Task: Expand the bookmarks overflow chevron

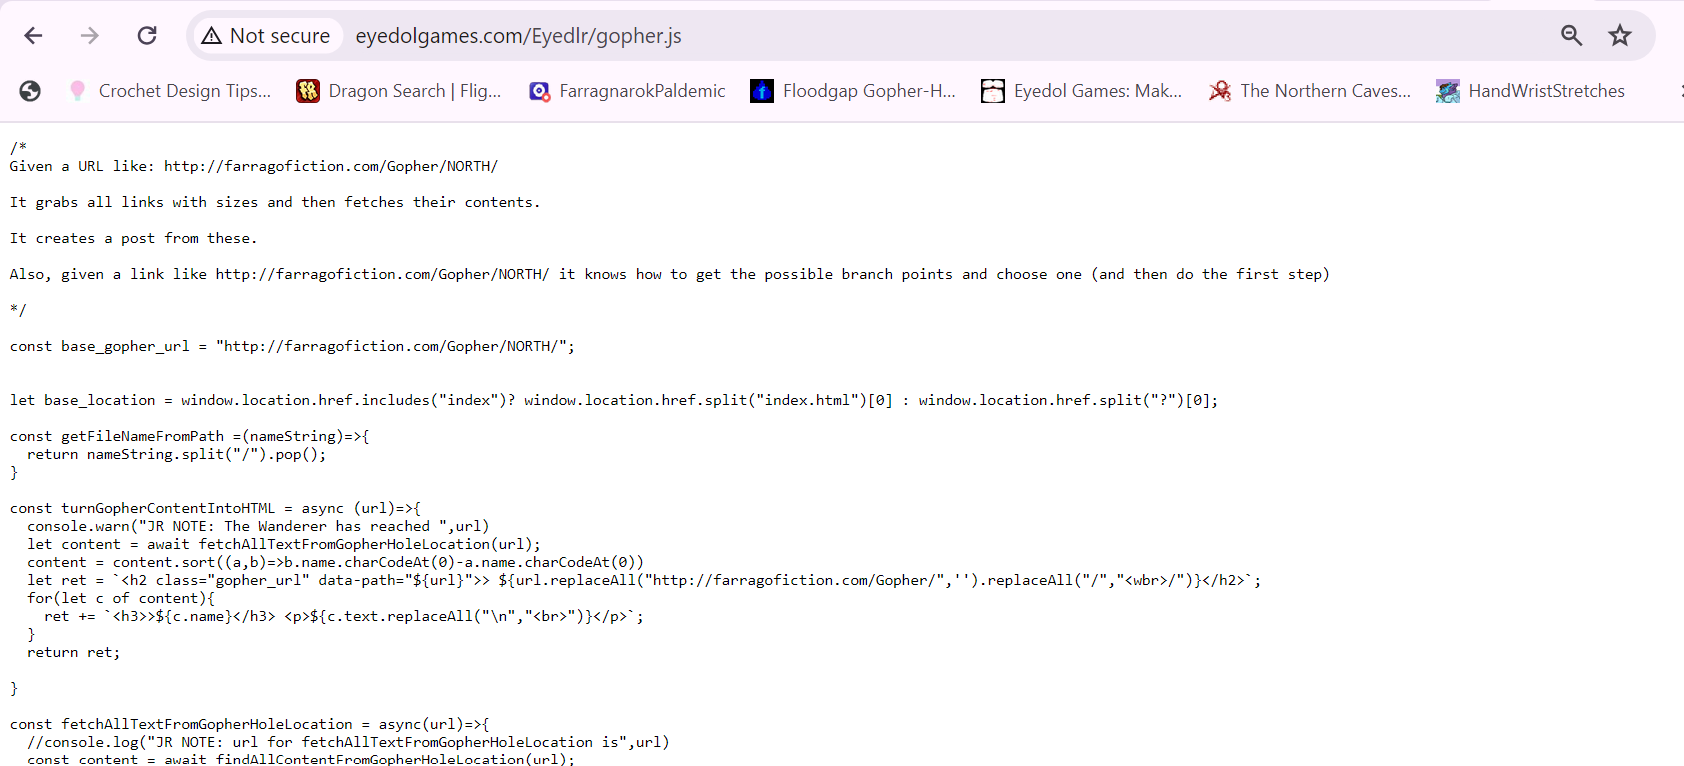Action: [1680, 91]
